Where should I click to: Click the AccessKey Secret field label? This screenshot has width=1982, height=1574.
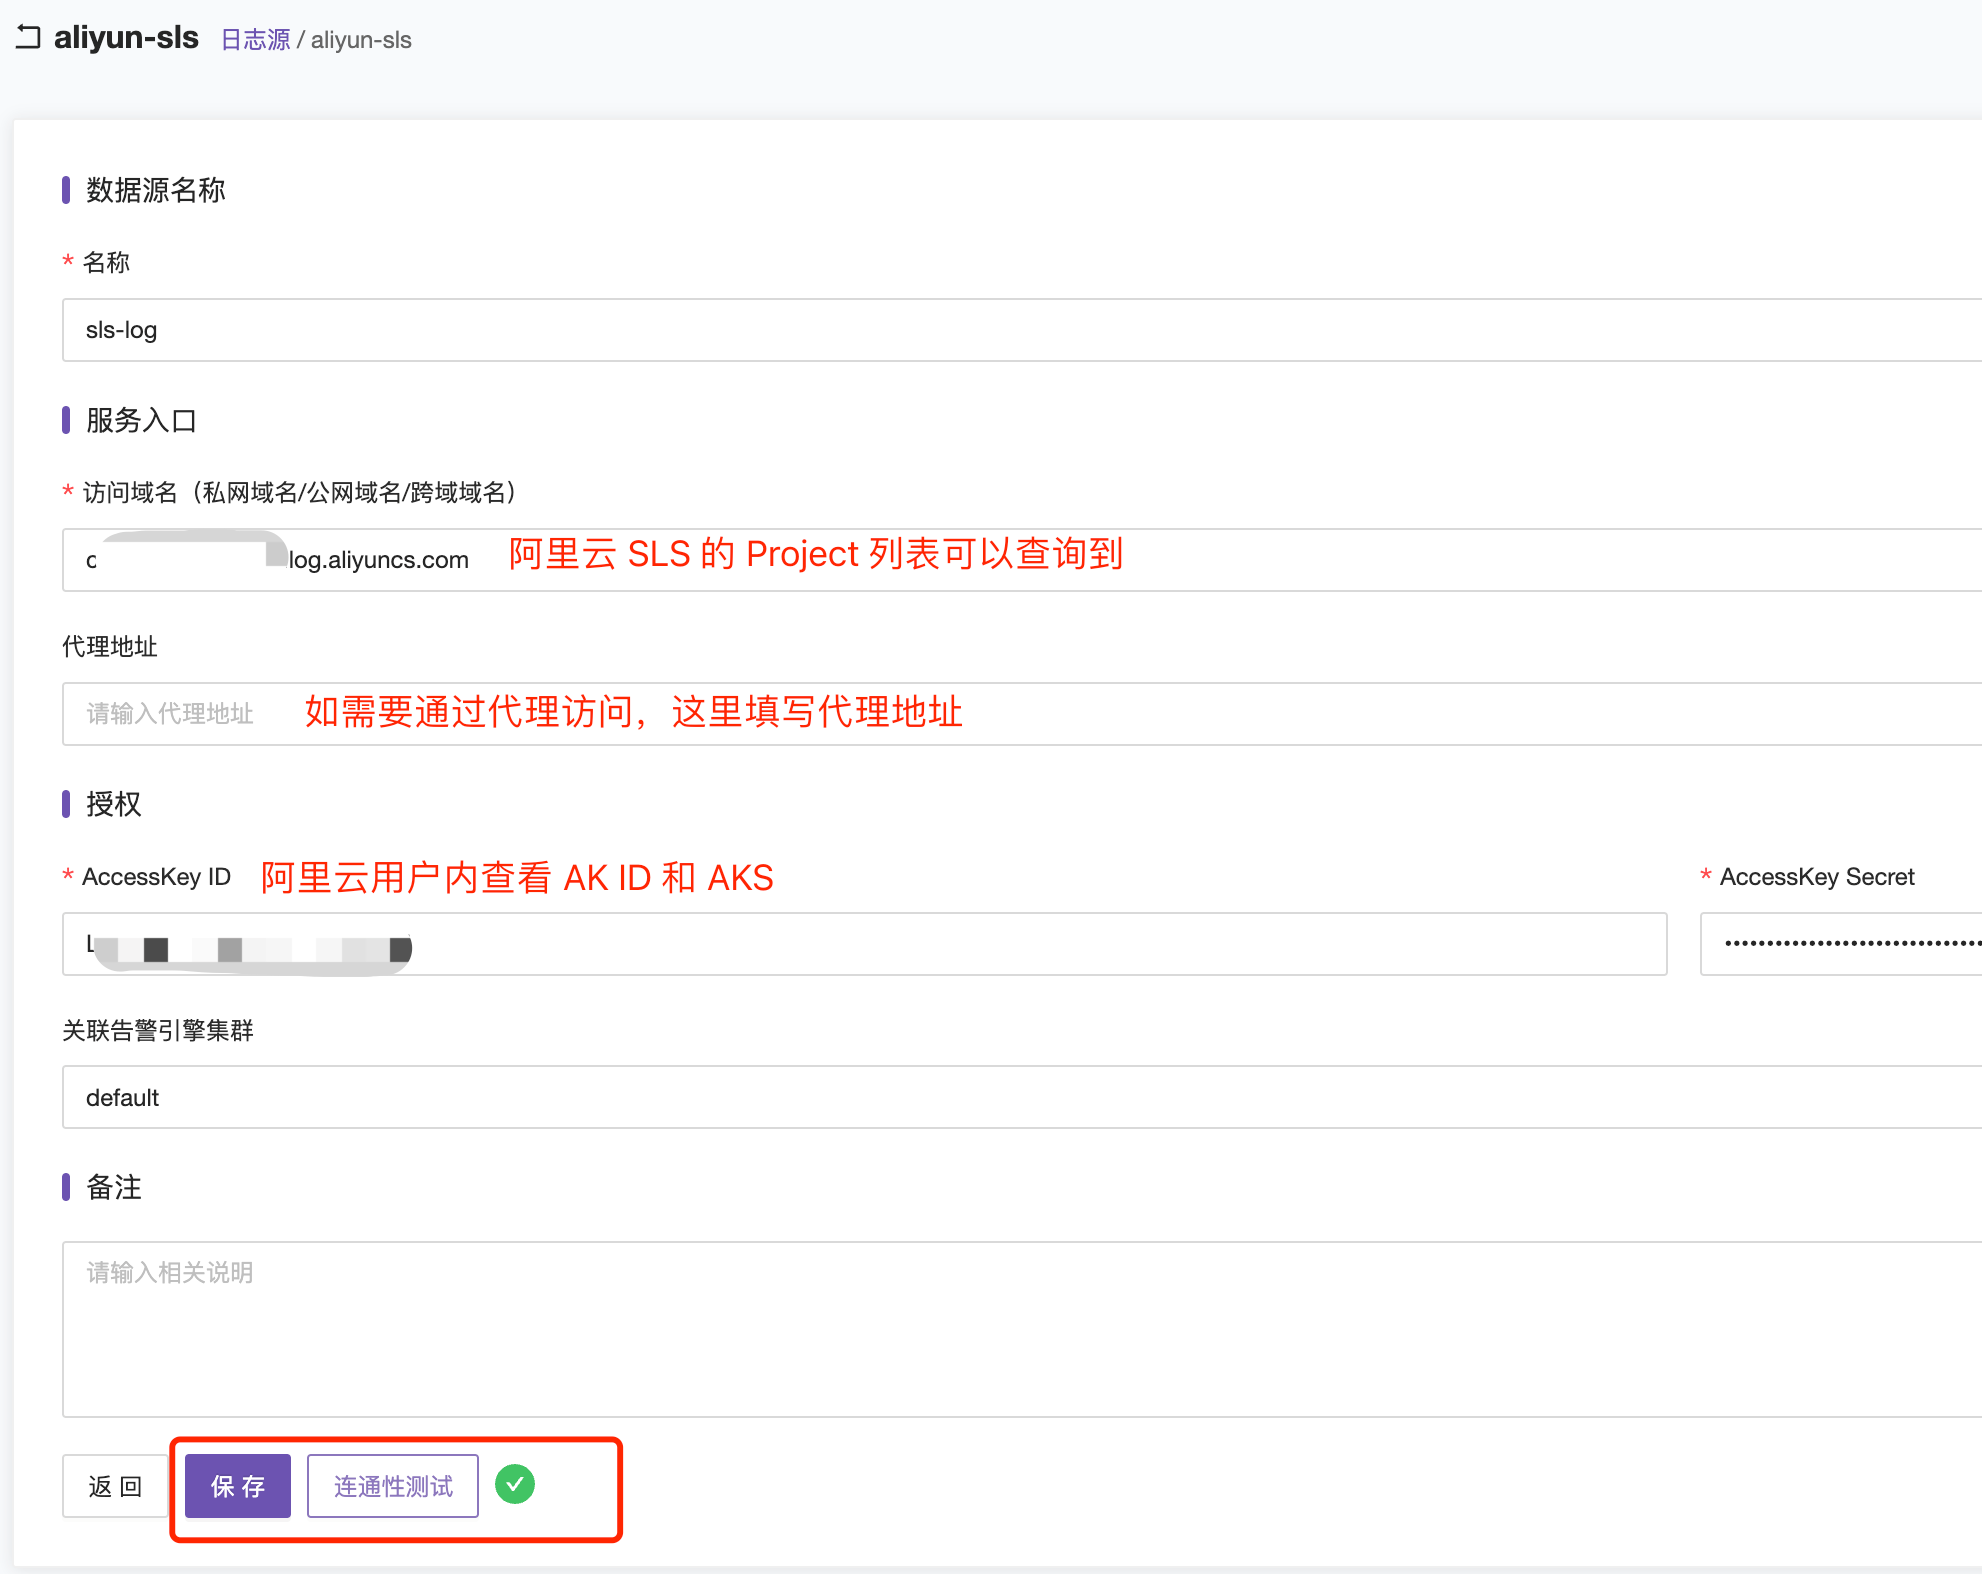[x=1816, y=877]
